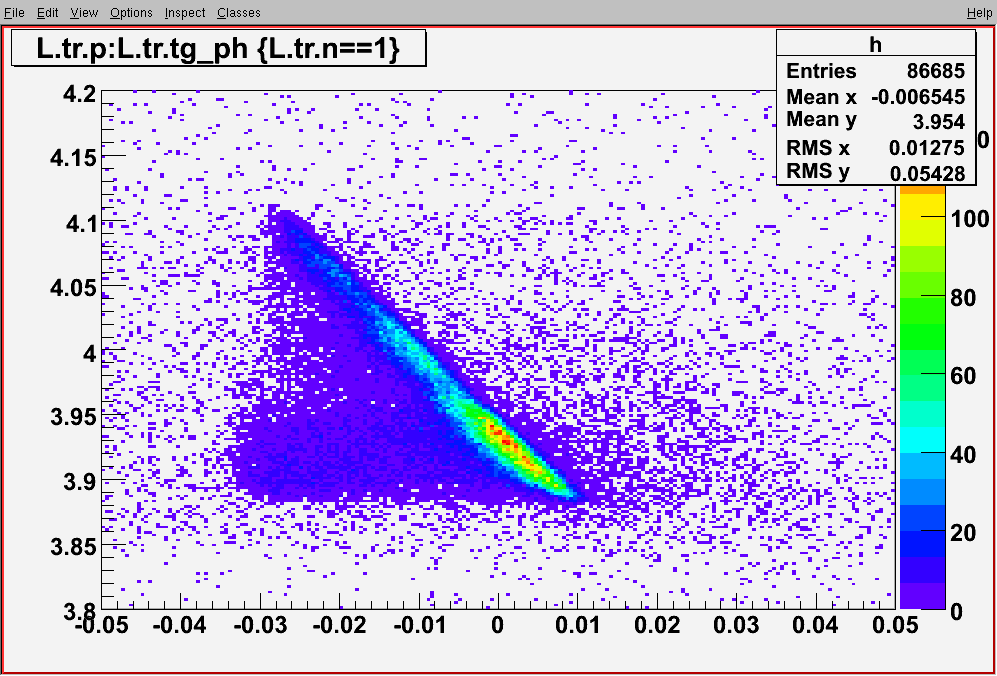Click the palette axis label 60

point(964,376)
